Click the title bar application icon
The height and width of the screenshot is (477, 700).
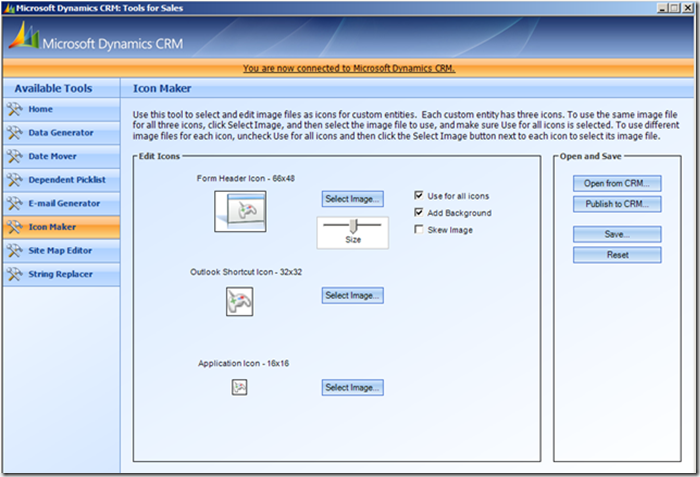[9, 8]
